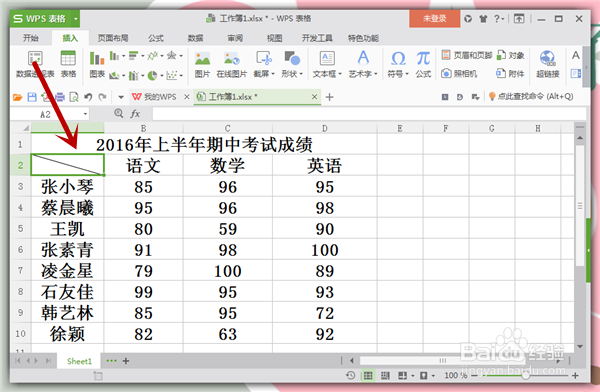Open the Name Box dropdown next to A2
Screen dimensions: 600x392
pos(85,114)
